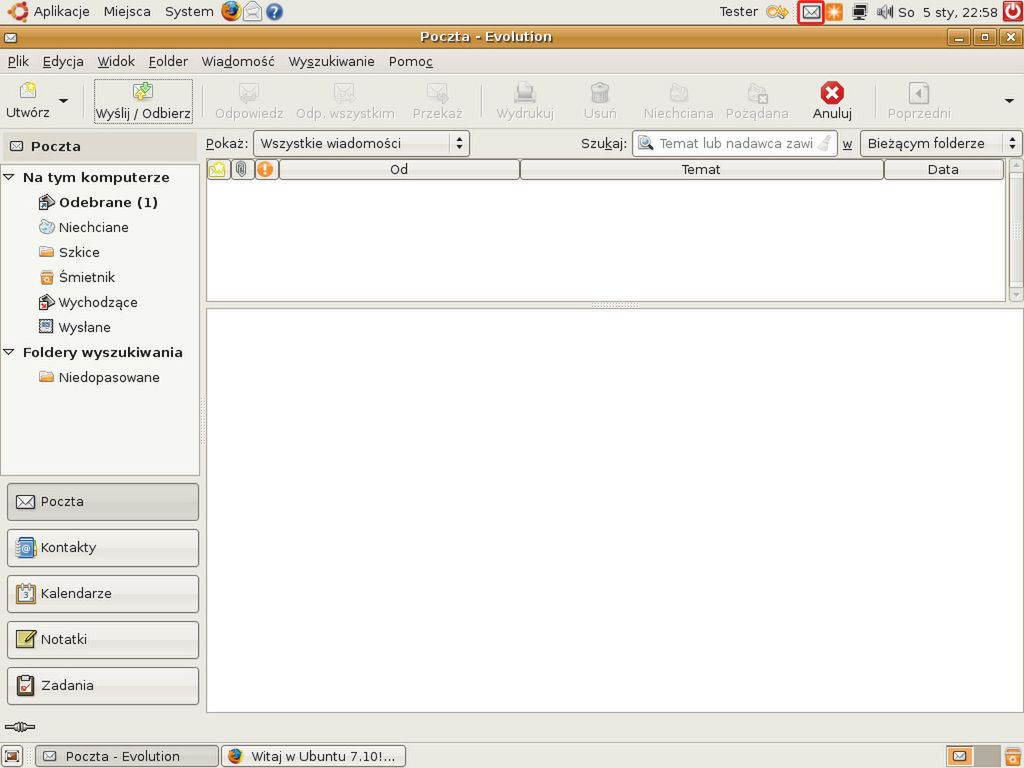Image resolution: width=1024 pixels, height=768 pixels.
Task: Toggle online/offline connection icon
Action: coord(20,727)
